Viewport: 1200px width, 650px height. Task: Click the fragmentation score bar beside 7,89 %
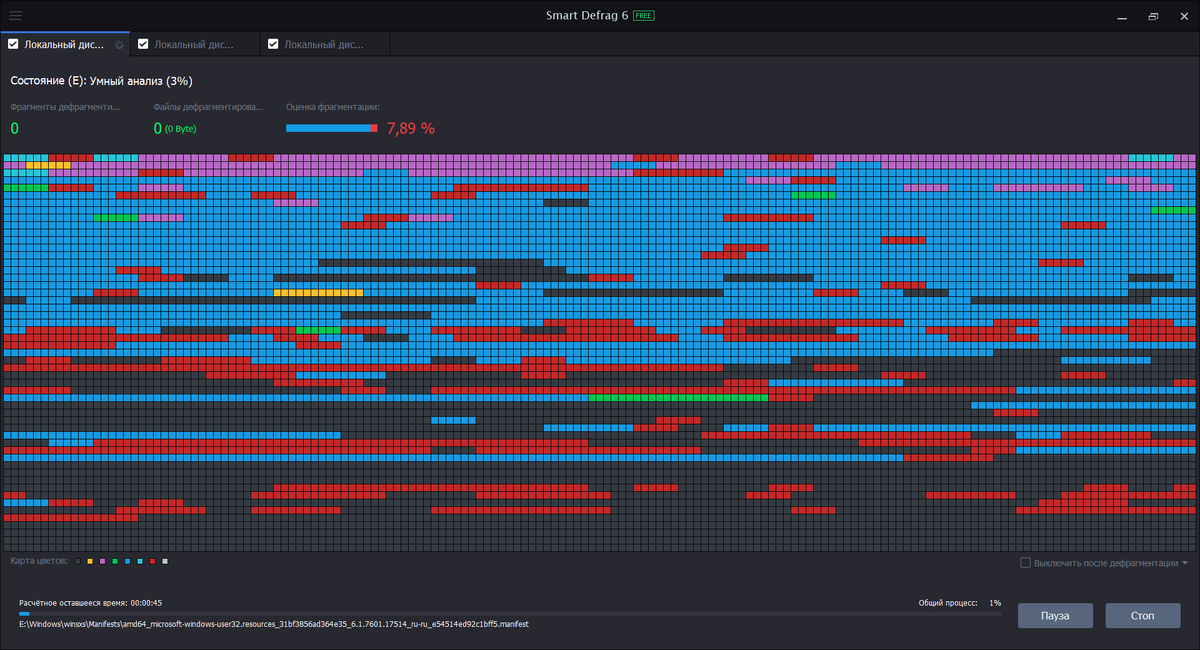pyautogui.click(x=332, y=128)
